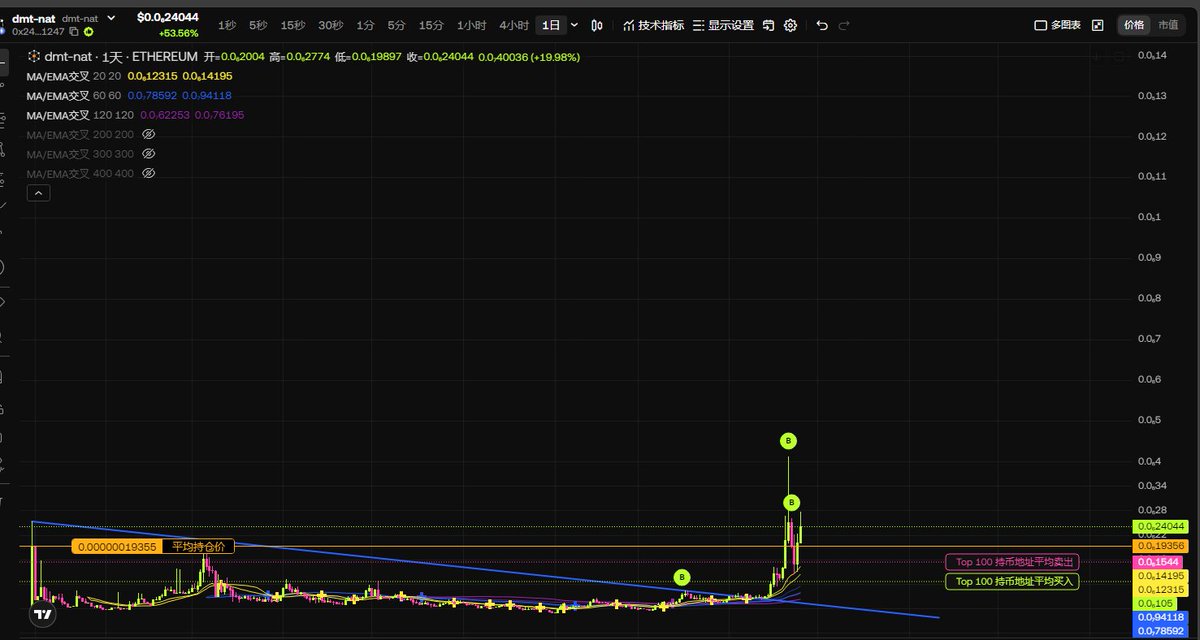This screenshot has width=1200, height=640.
Task: Select the 1分 timeframe
Action: [x=365, y=25]
